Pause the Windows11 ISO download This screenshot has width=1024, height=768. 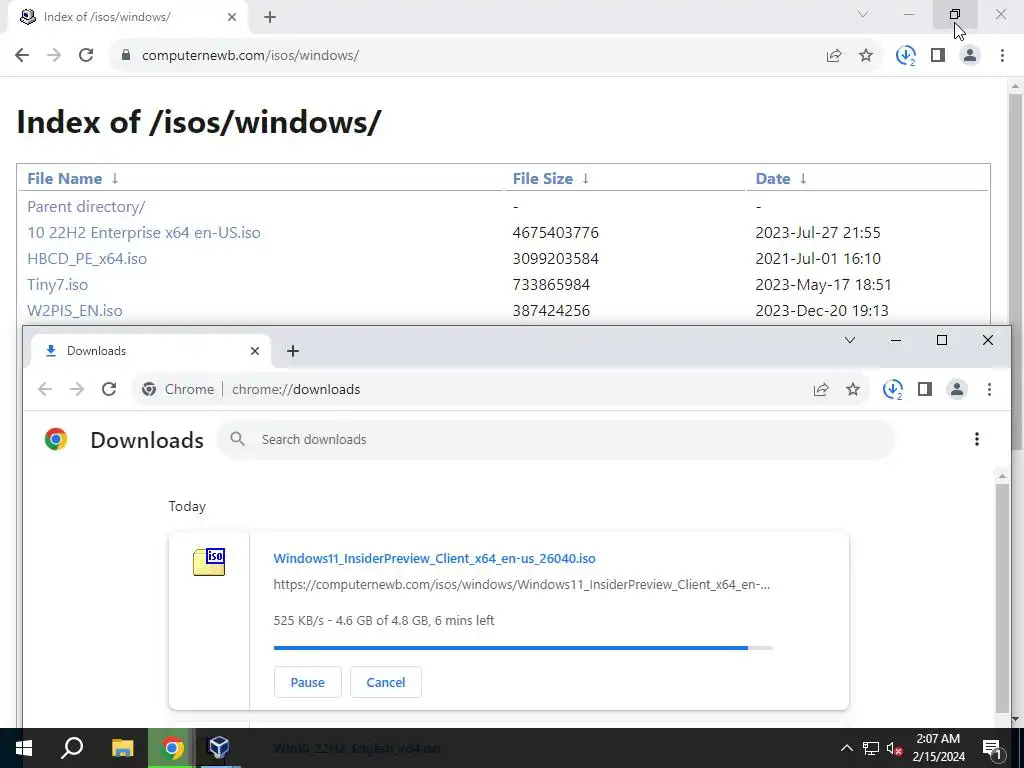[308, 682]
